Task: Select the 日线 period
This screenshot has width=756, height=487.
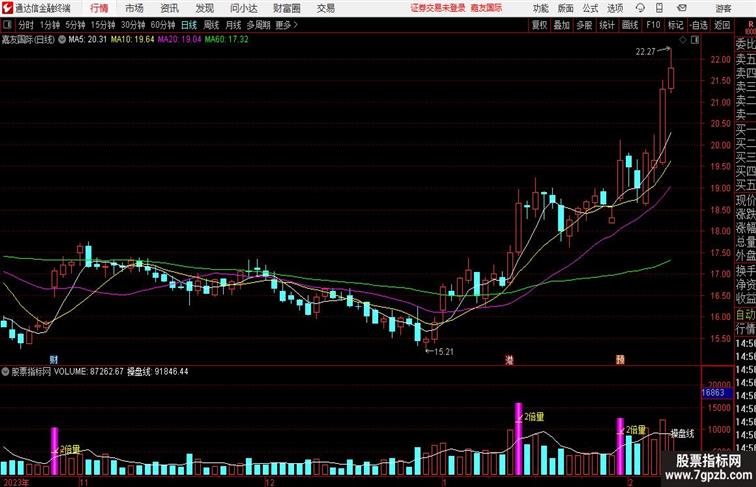Action: tap(189, 25)
